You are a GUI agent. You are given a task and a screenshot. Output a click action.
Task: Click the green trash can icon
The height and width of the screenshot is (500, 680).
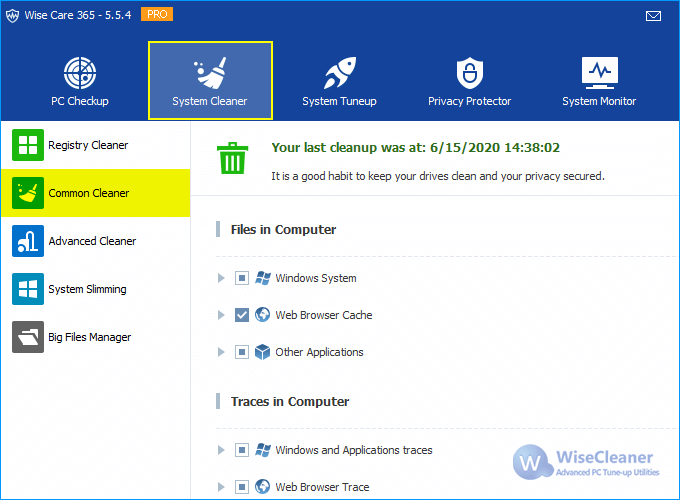coord(232,158)
